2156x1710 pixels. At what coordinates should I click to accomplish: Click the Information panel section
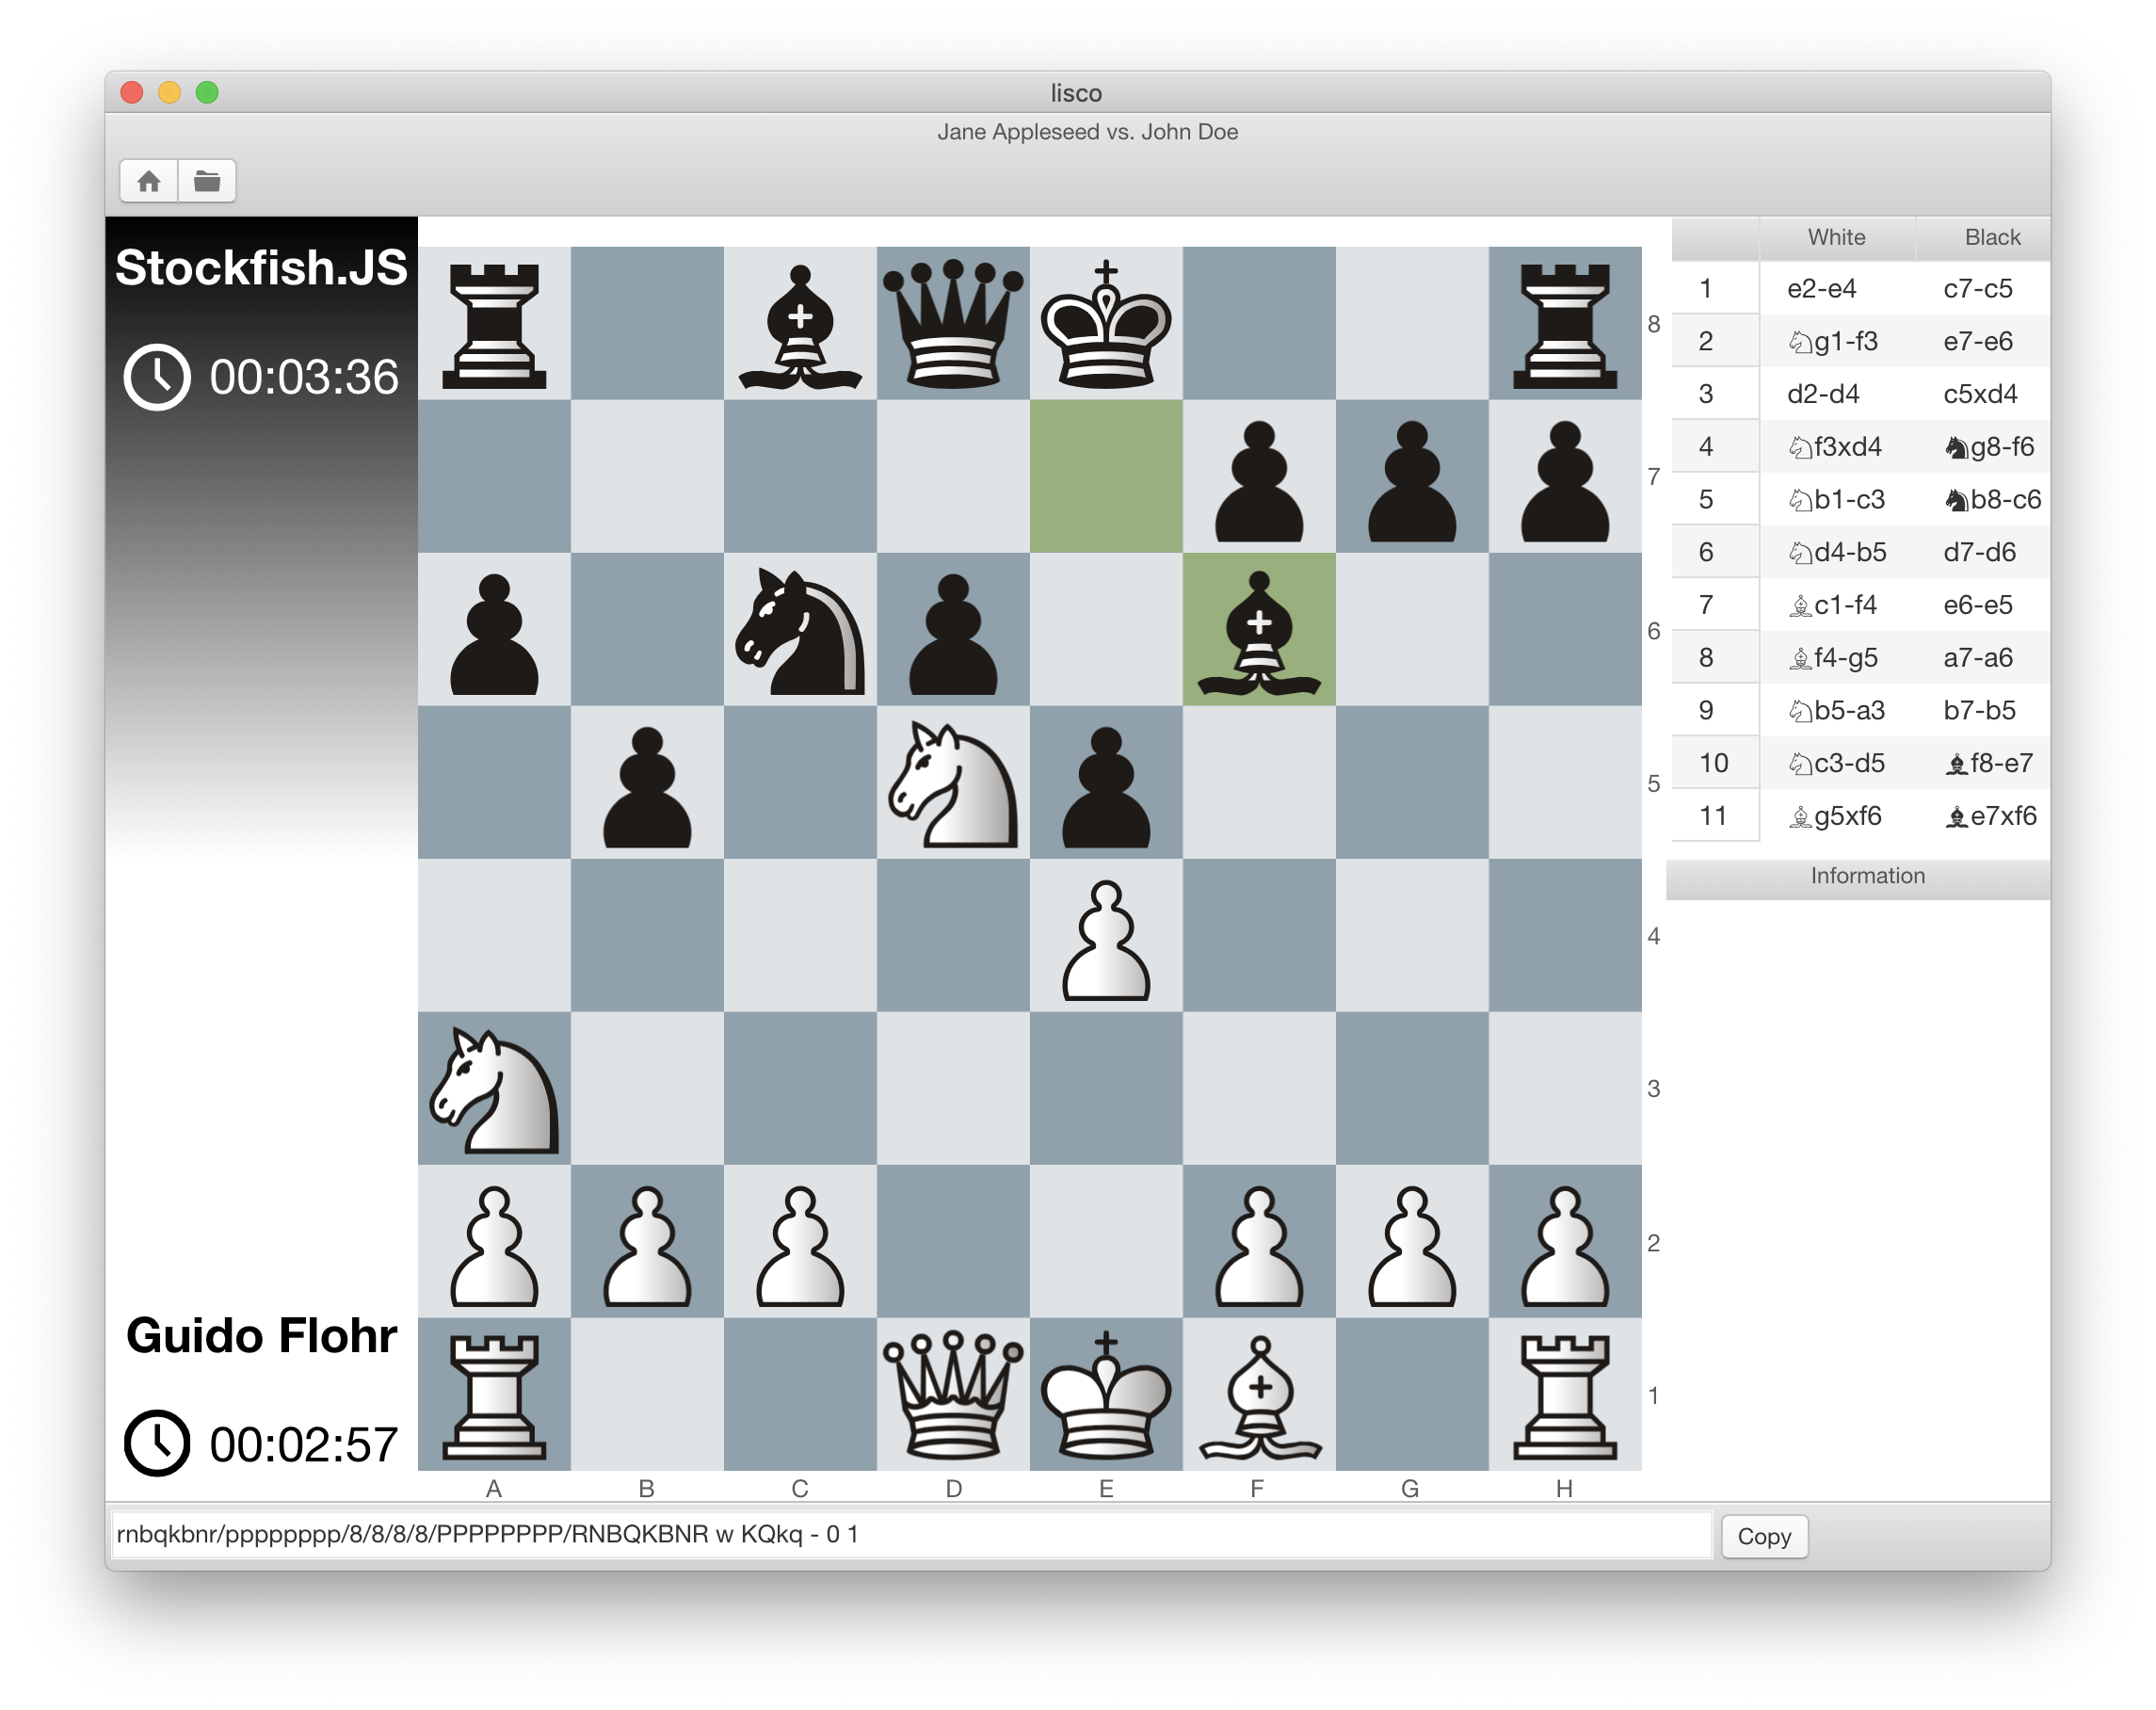1865,875
